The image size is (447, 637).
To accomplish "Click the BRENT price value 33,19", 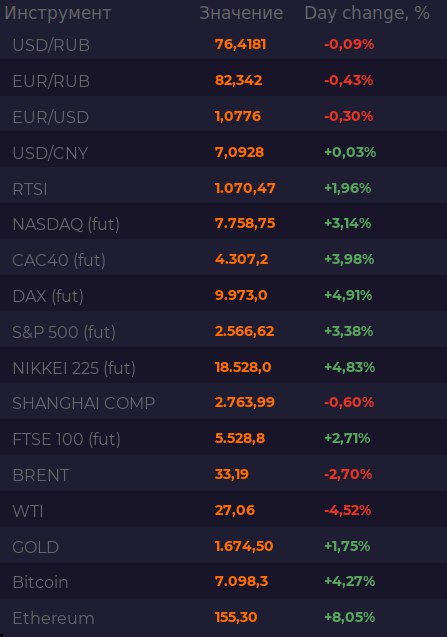I will click(232, 474).
